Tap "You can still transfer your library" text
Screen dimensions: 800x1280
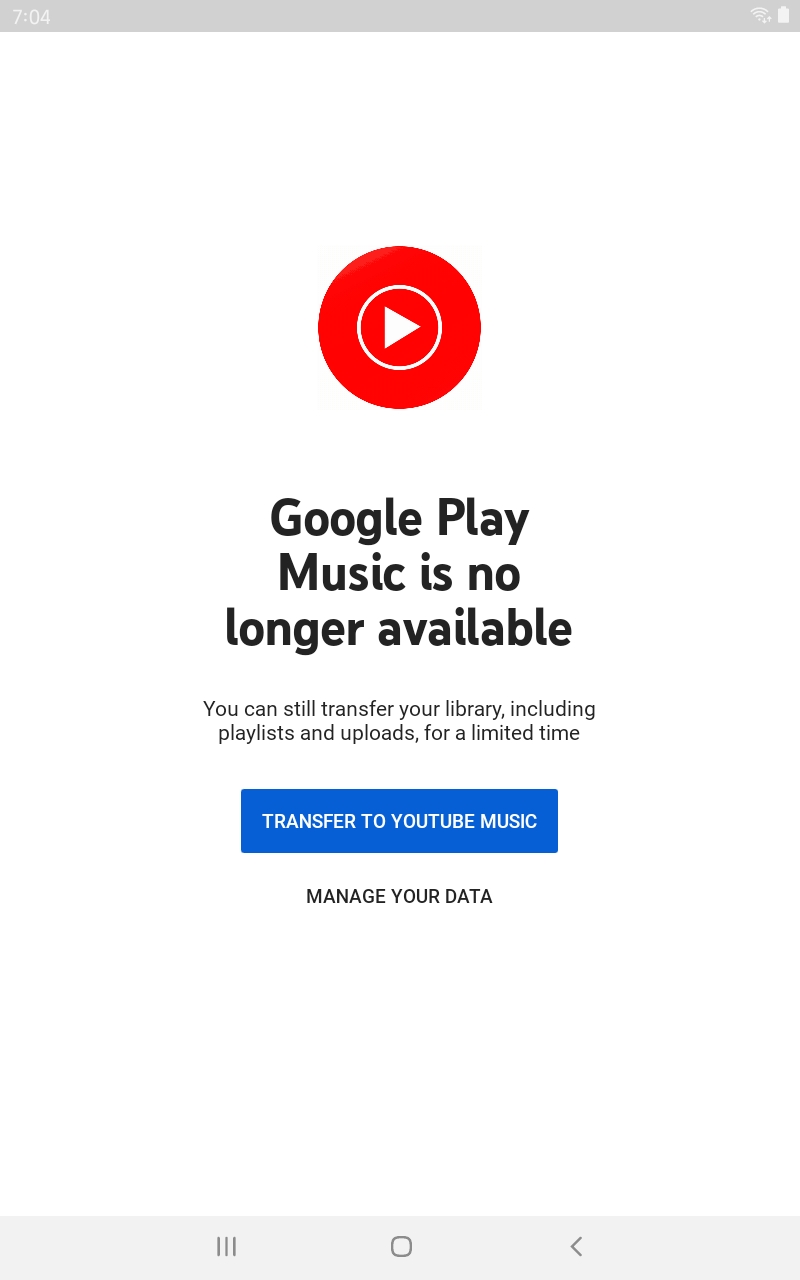[354, 709]
